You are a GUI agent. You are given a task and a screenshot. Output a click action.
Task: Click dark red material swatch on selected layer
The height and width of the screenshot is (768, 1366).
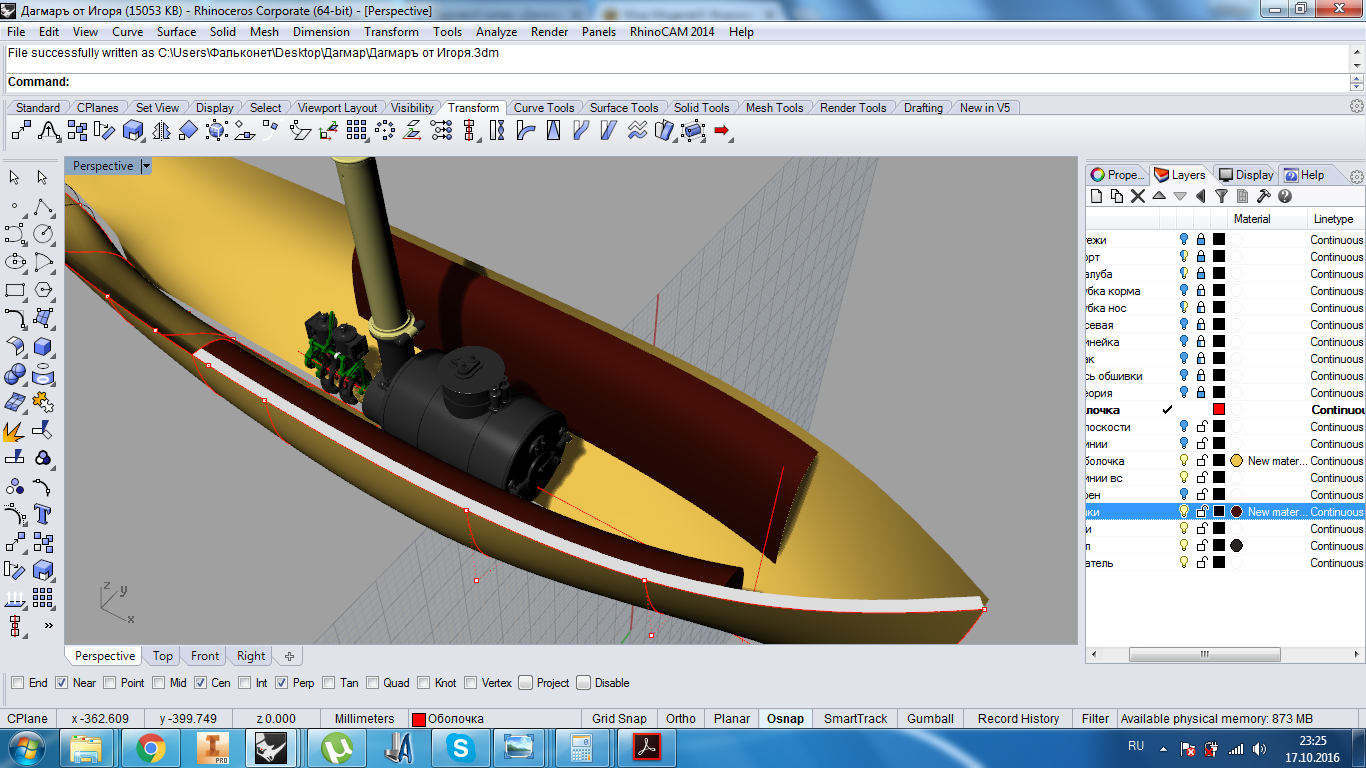pyautogui.click(x=1236, y=512)
